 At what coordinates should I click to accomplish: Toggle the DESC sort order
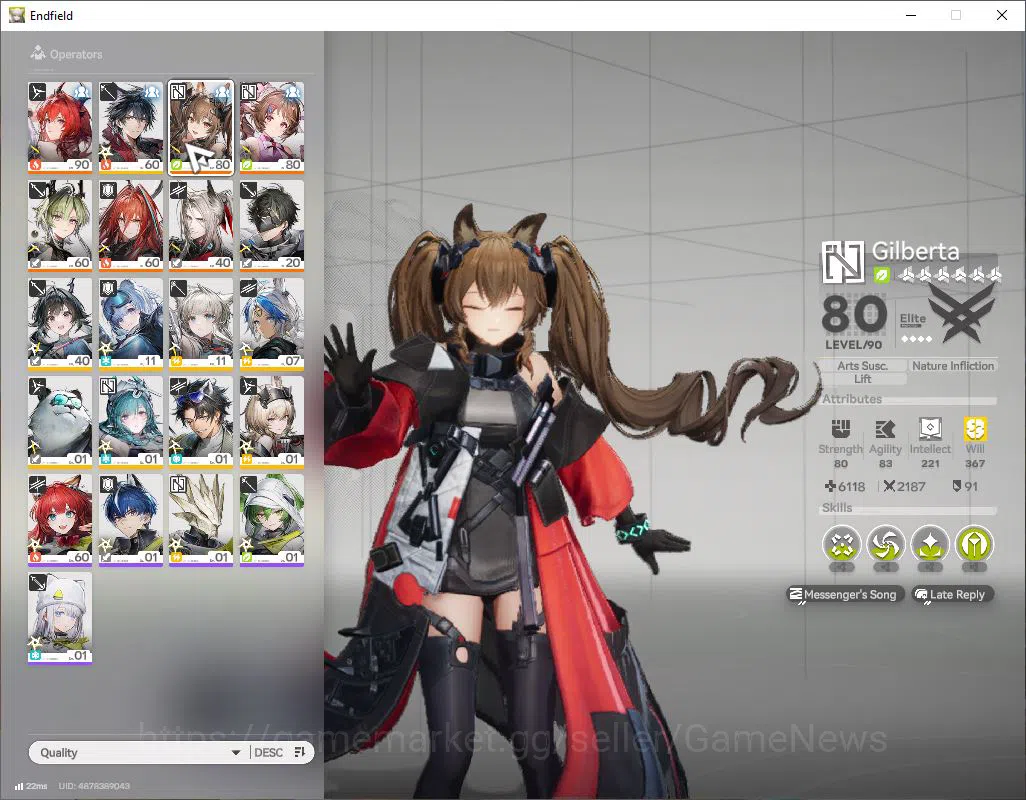(280, 752)
